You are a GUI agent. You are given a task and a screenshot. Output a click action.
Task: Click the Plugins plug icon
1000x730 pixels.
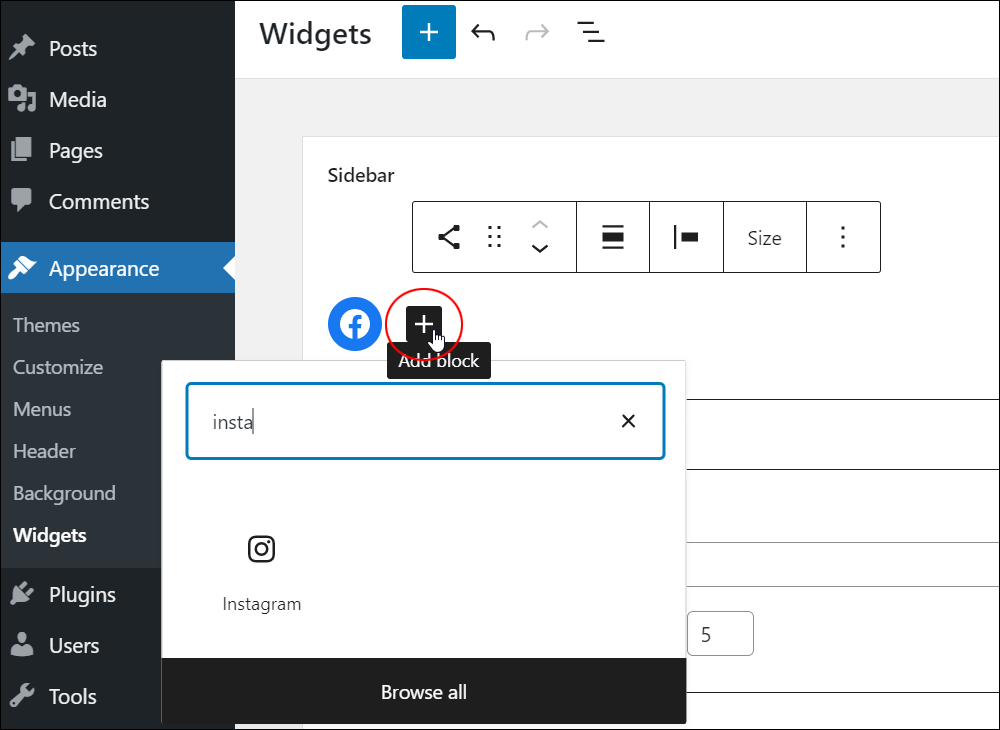click(x=22, y=593)
